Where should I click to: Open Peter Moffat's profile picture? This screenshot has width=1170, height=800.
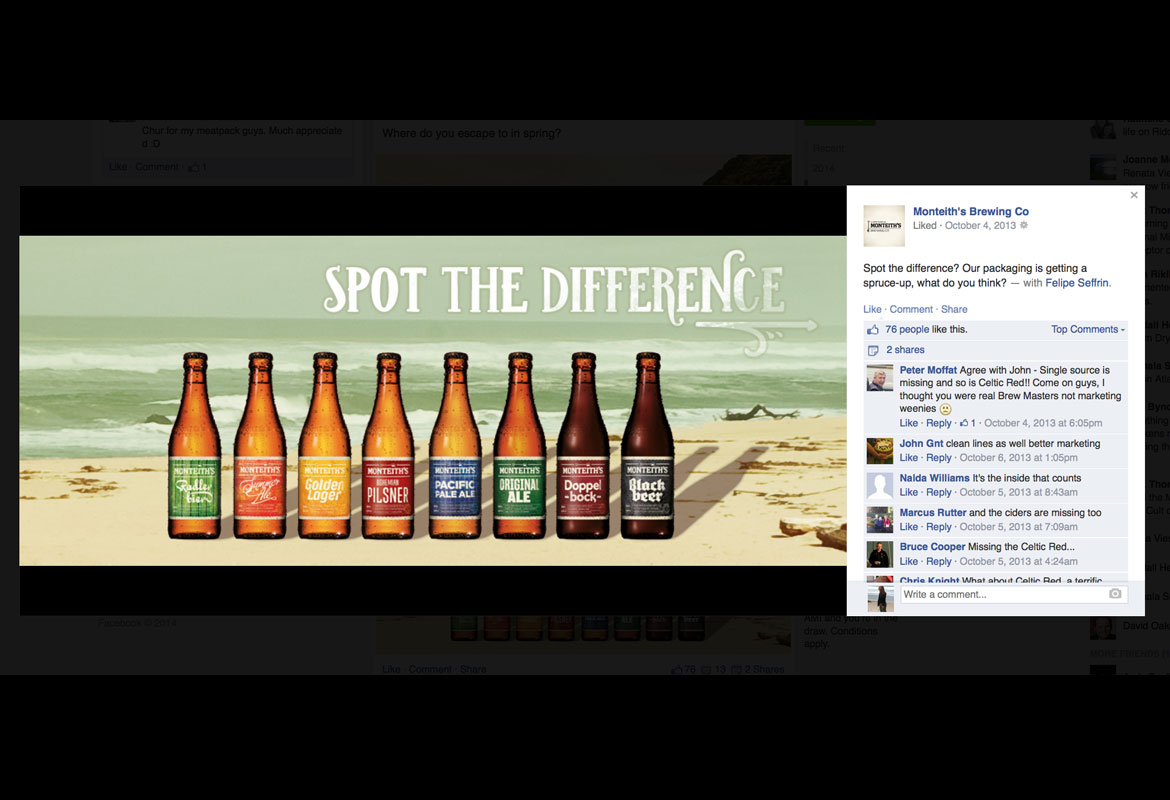(880, 378)
